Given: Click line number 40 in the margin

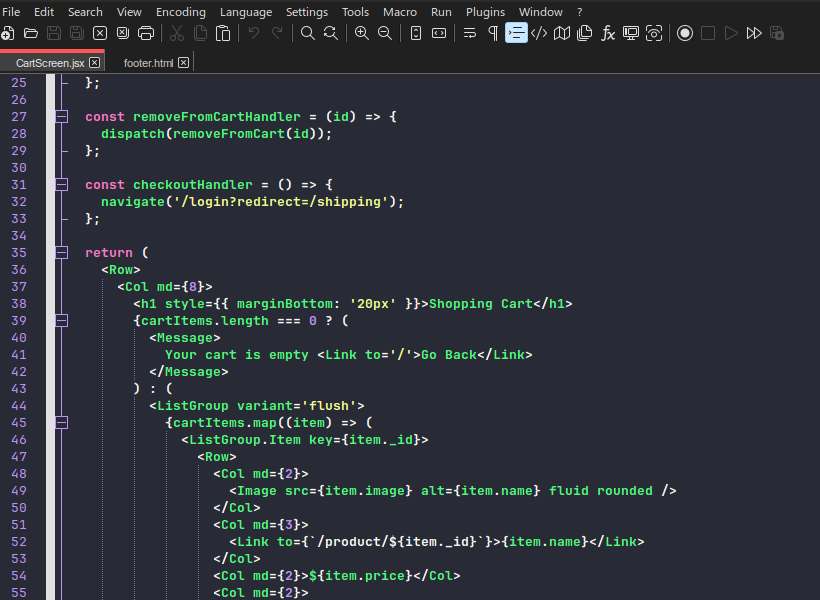Looking at the screenshot, I should [19, 337].
